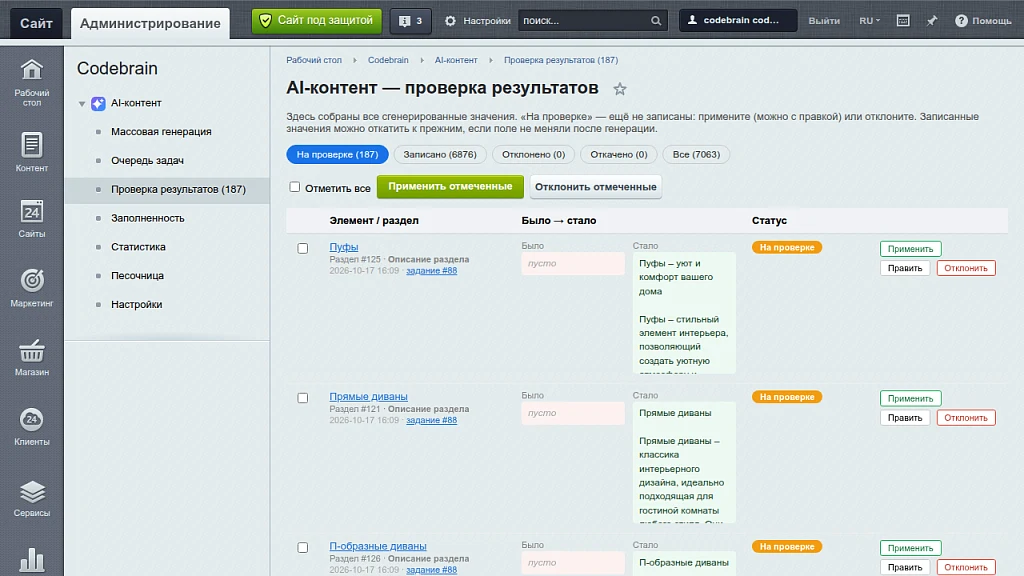1024x576 pixels.
Task: Open the Настройки gear icon
Action: point(451,21)
